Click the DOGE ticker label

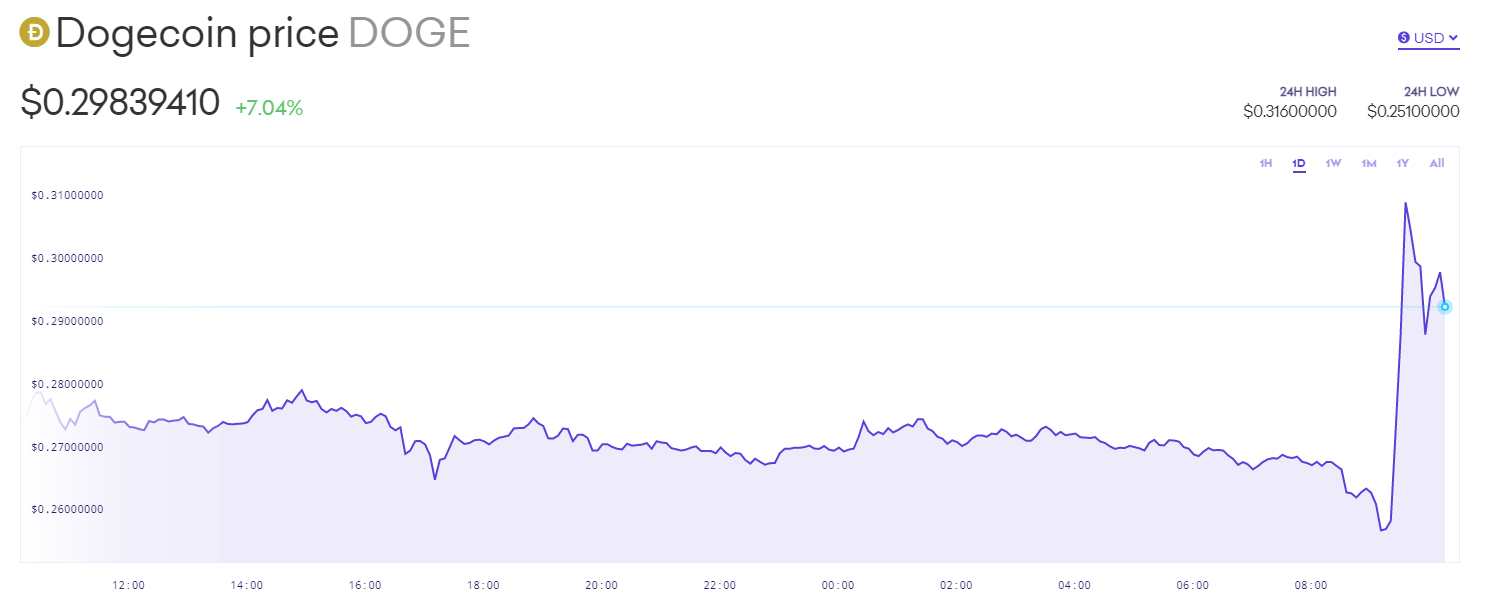click(x=410, y=32)
